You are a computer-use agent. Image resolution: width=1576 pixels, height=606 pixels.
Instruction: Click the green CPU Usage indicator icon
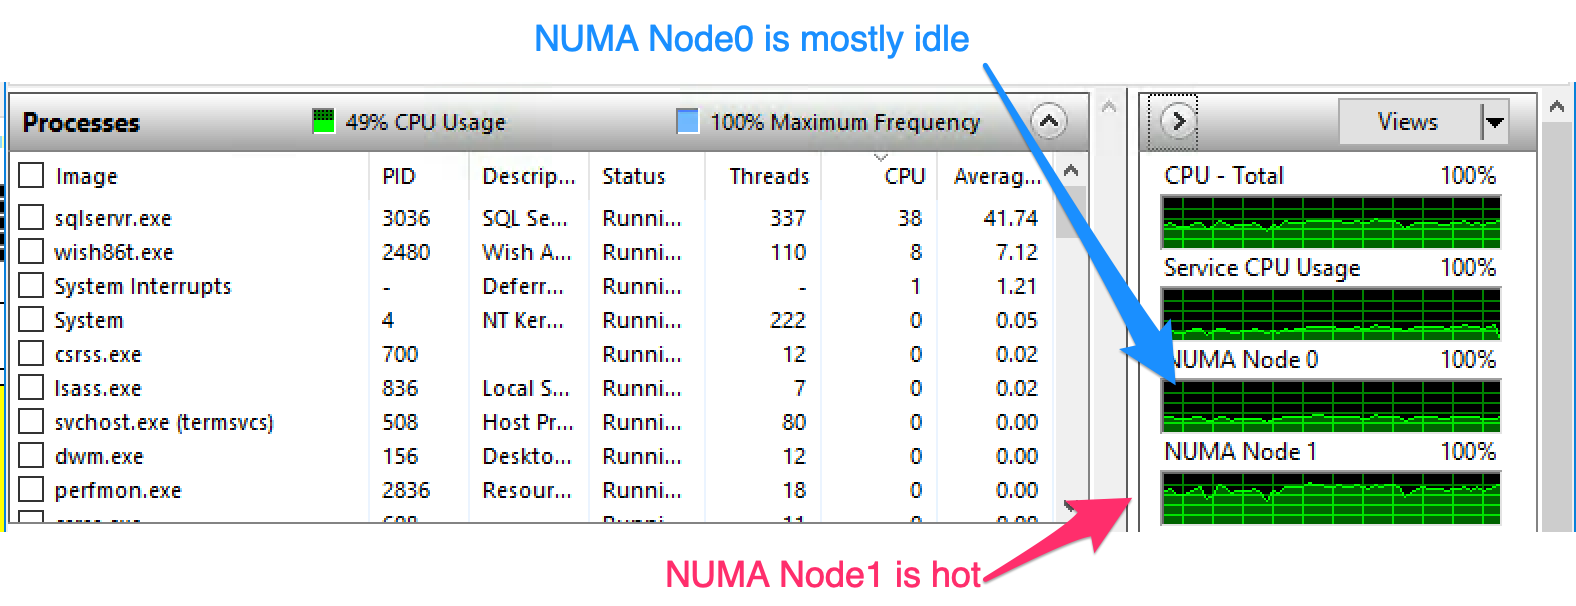(323, 122)
